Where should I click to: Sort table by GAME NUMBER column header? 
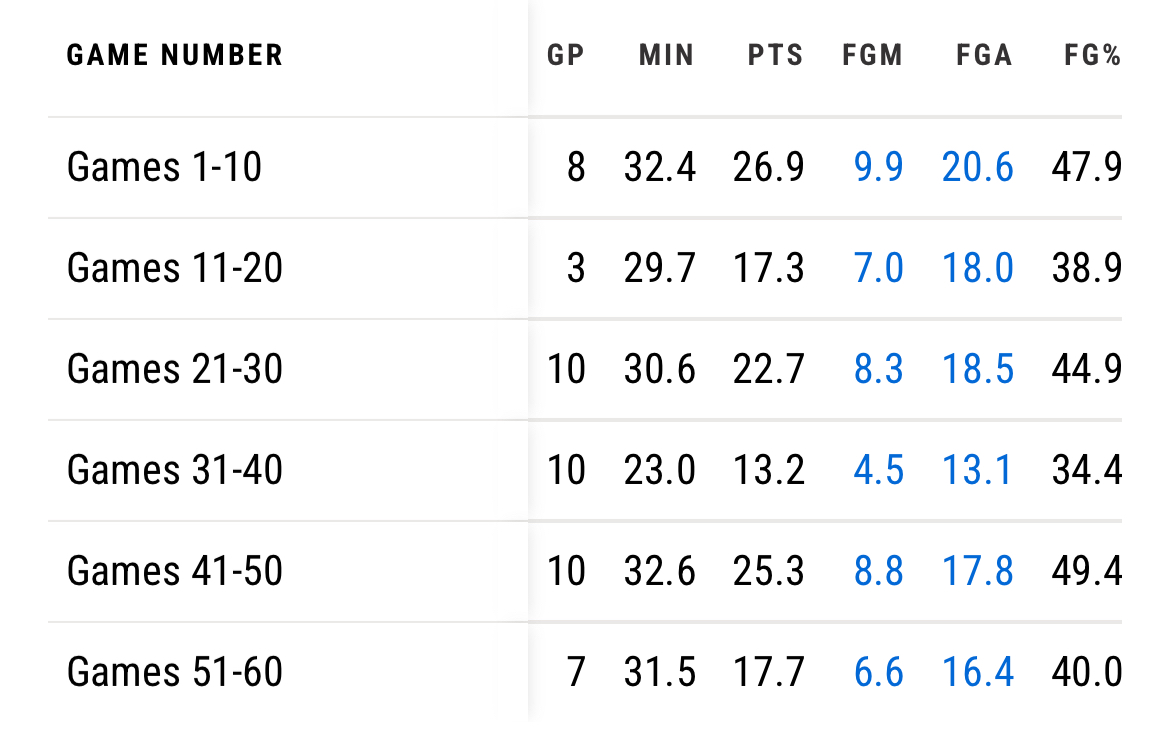coord(175,55)
